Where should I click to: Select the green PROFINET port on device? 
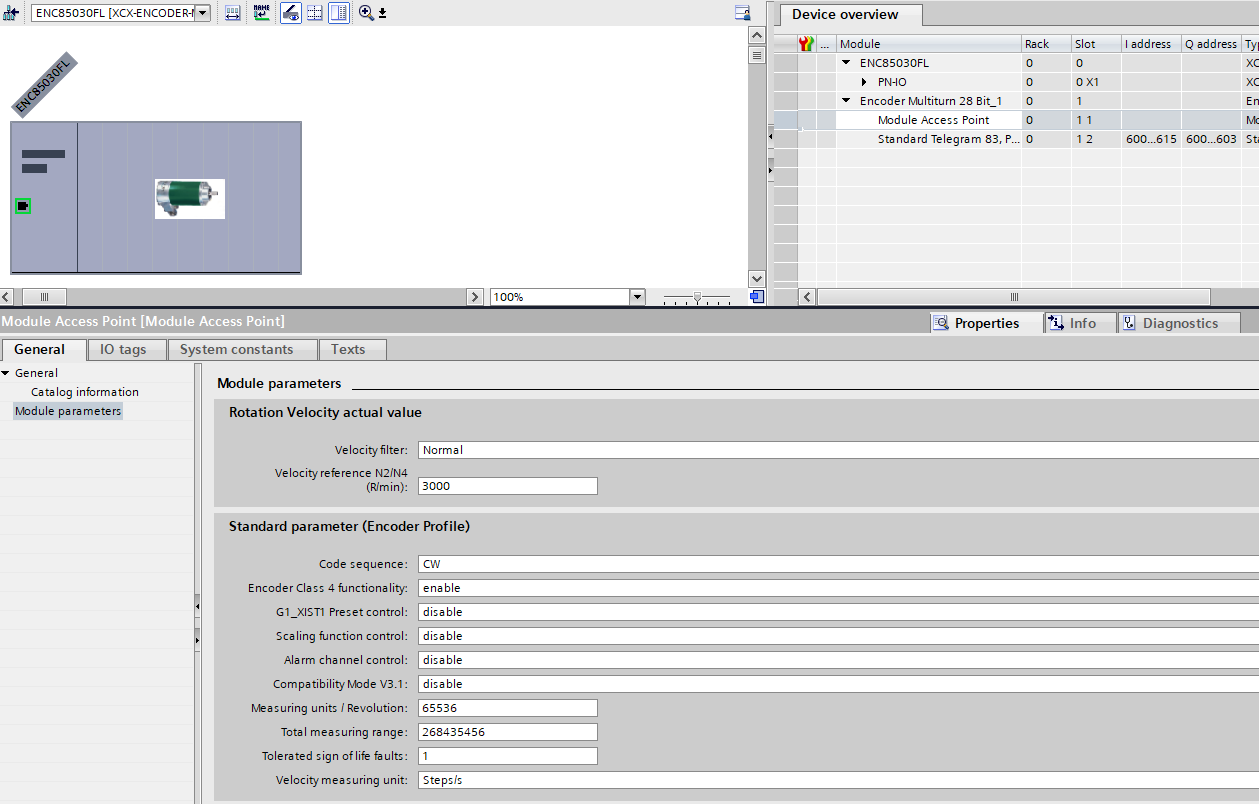(23, 206)
